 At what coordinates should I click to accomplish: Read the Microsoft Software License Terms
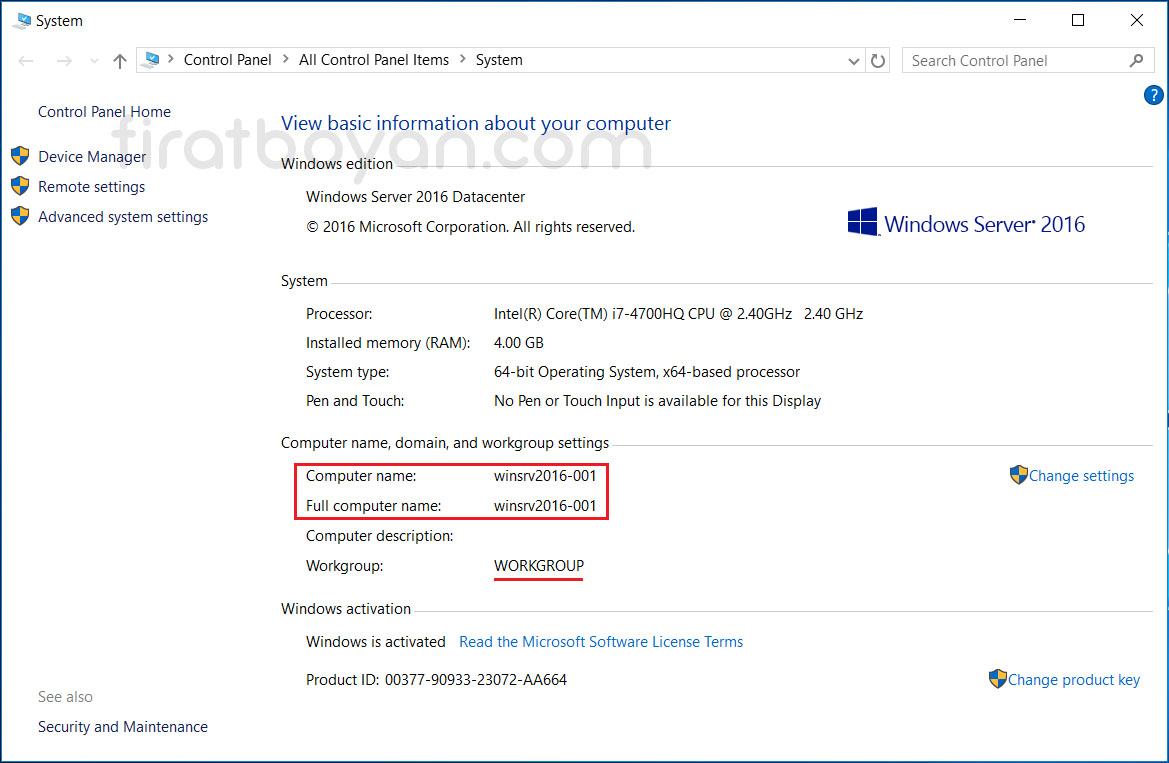tap(601, 642)
